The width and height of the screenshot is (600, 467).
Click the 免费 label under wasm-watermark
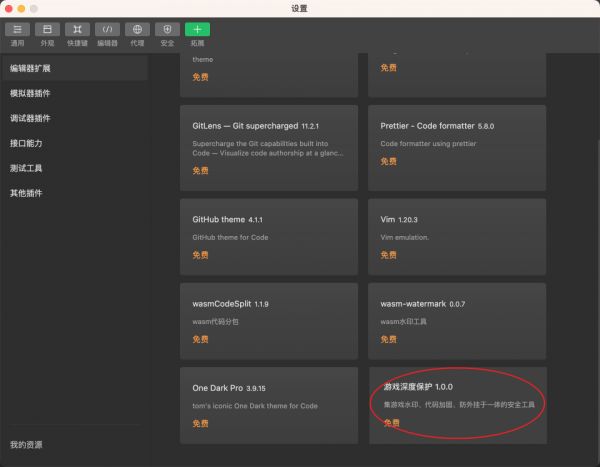[x=388, y=339]
